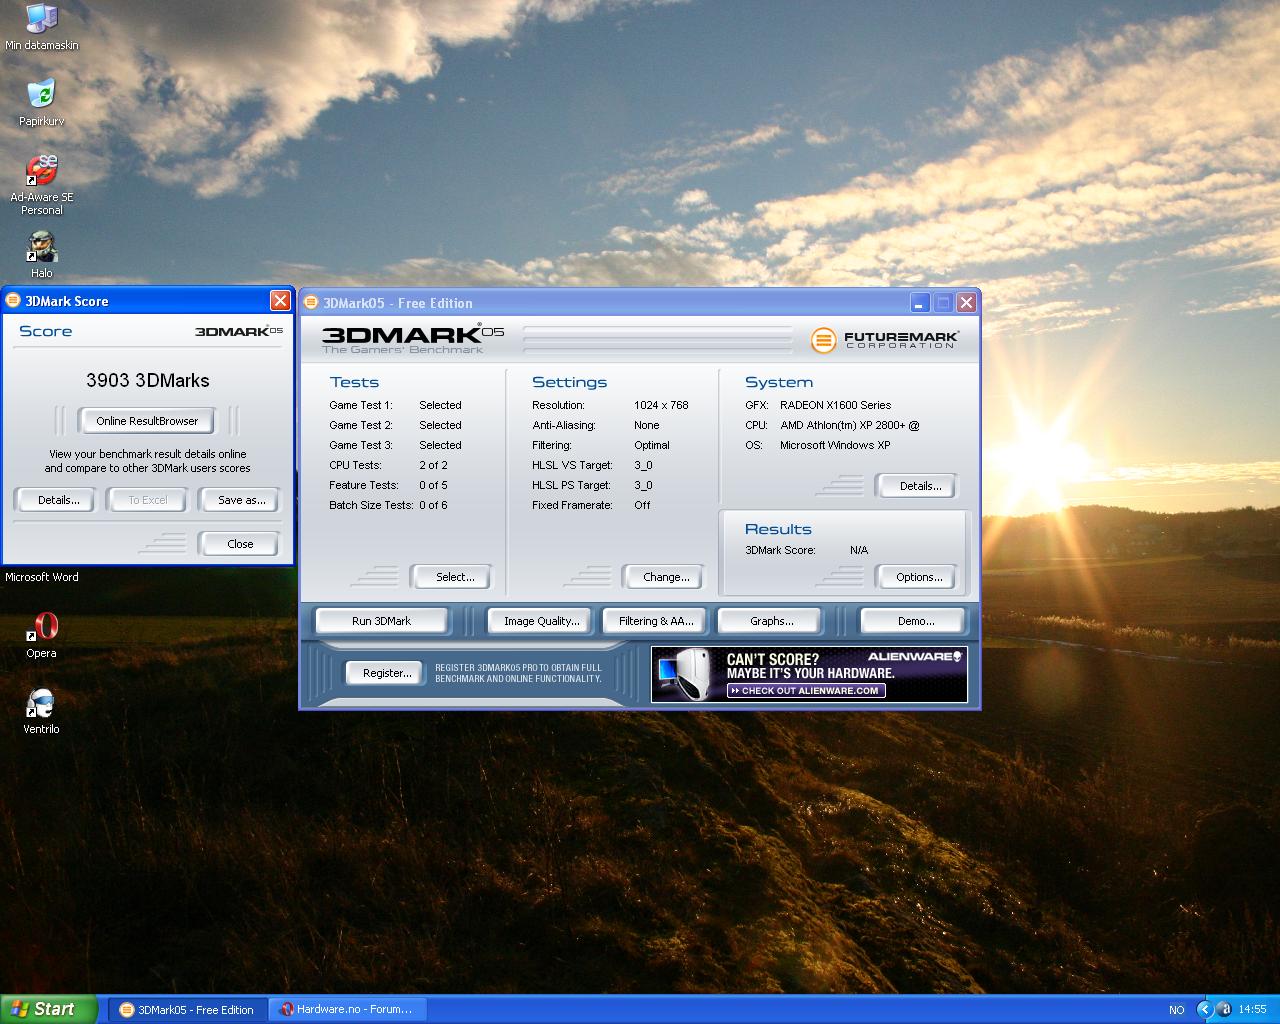Image resolution: width=1280 pixels, height=1024 pixels.
Task: Click the system tray notification icon near clock
Action: (1224, 1009)
